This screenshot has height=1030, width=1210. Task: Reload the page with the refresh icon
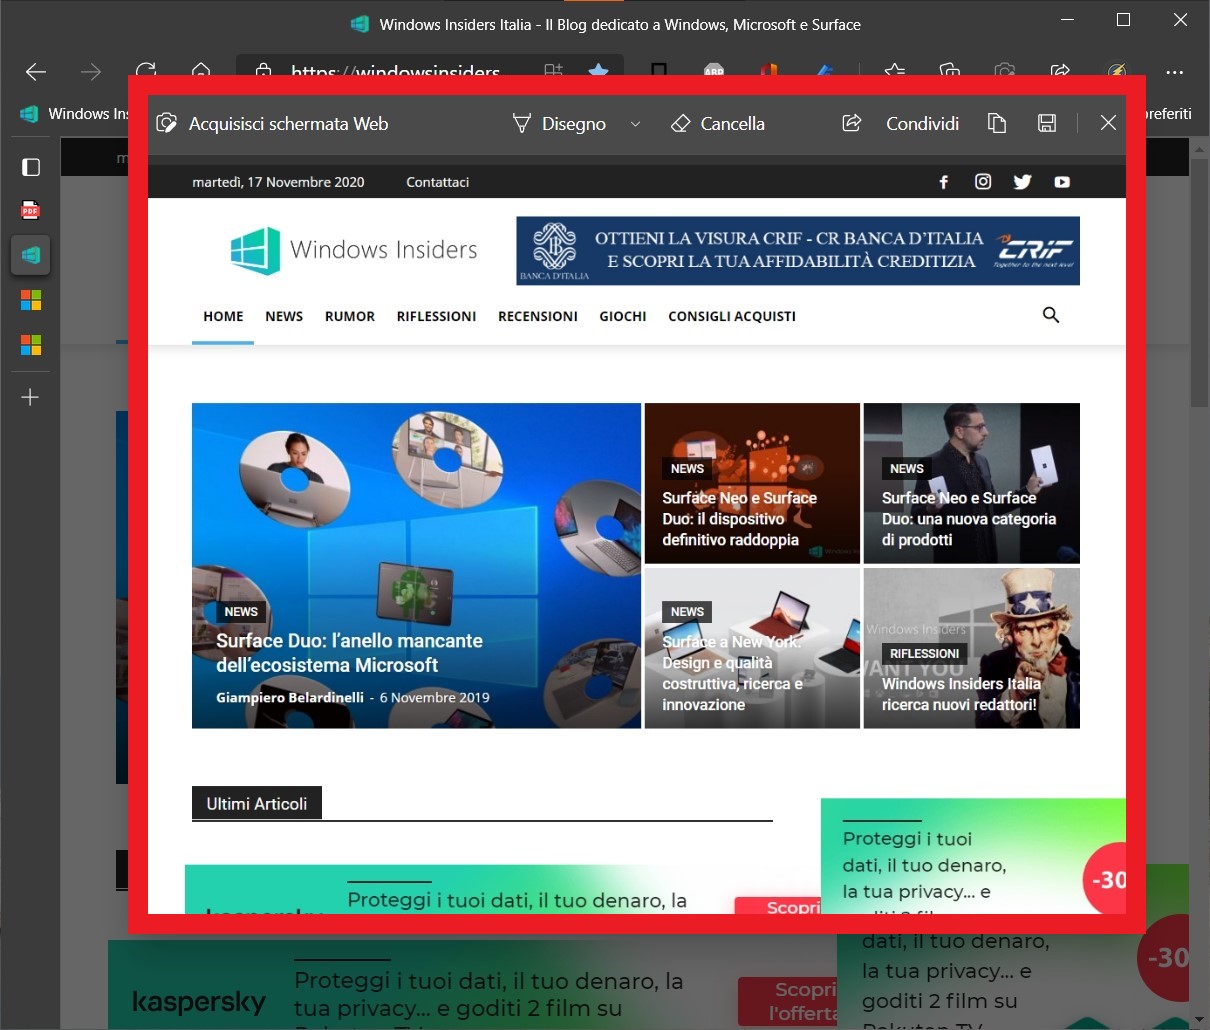tap(146, 70)
